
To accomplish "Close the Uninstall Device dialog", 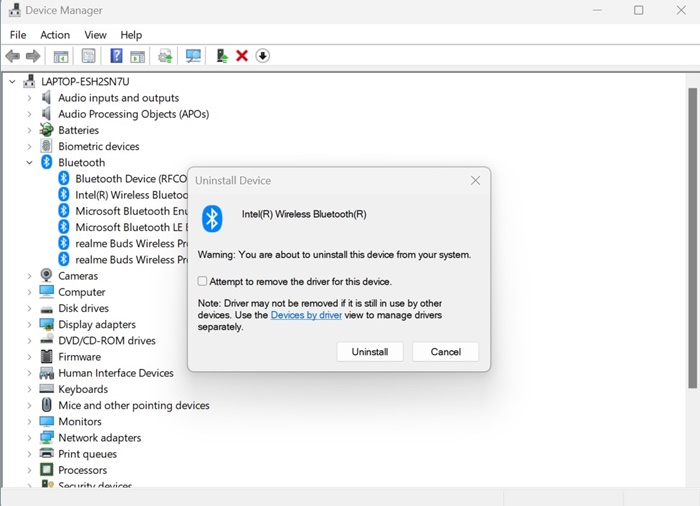I will pos(475,180).
